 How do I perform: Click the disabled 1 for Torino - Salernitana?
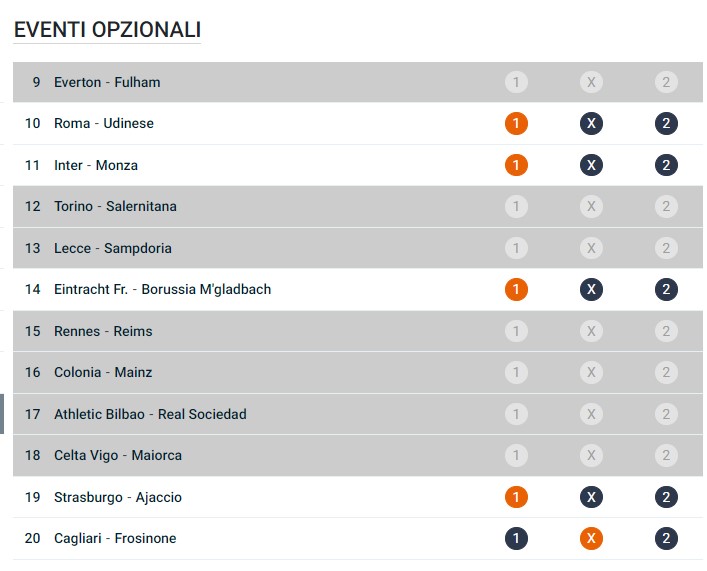coord(516,207)
